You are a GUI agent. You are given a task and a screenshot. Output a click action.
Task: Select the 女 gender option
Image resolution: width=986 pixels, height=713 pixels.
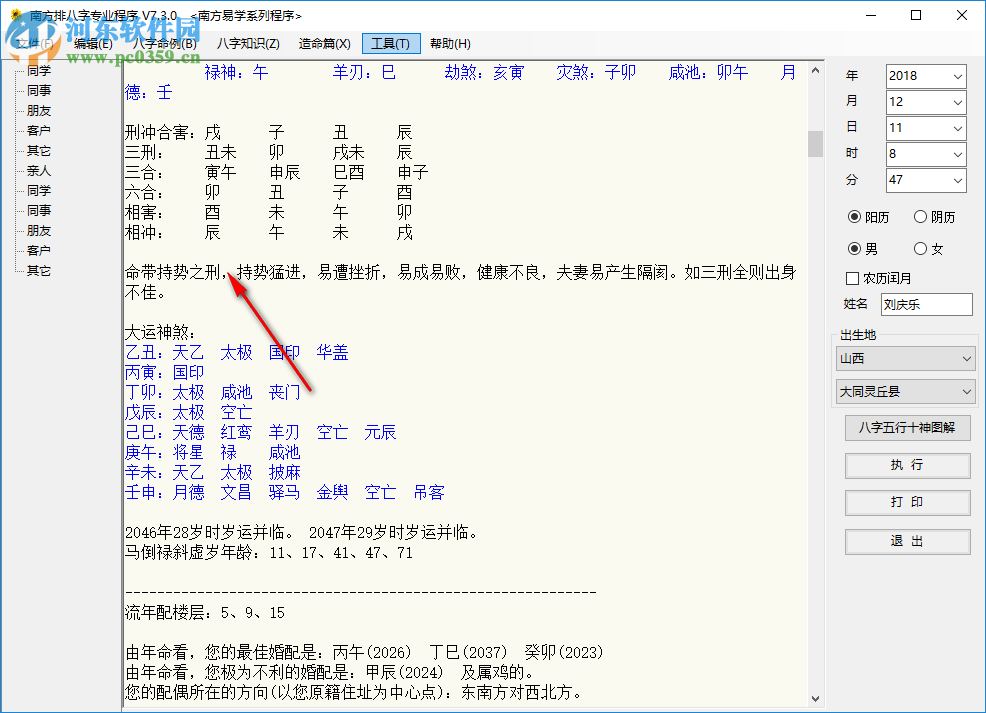click(920, 248)
